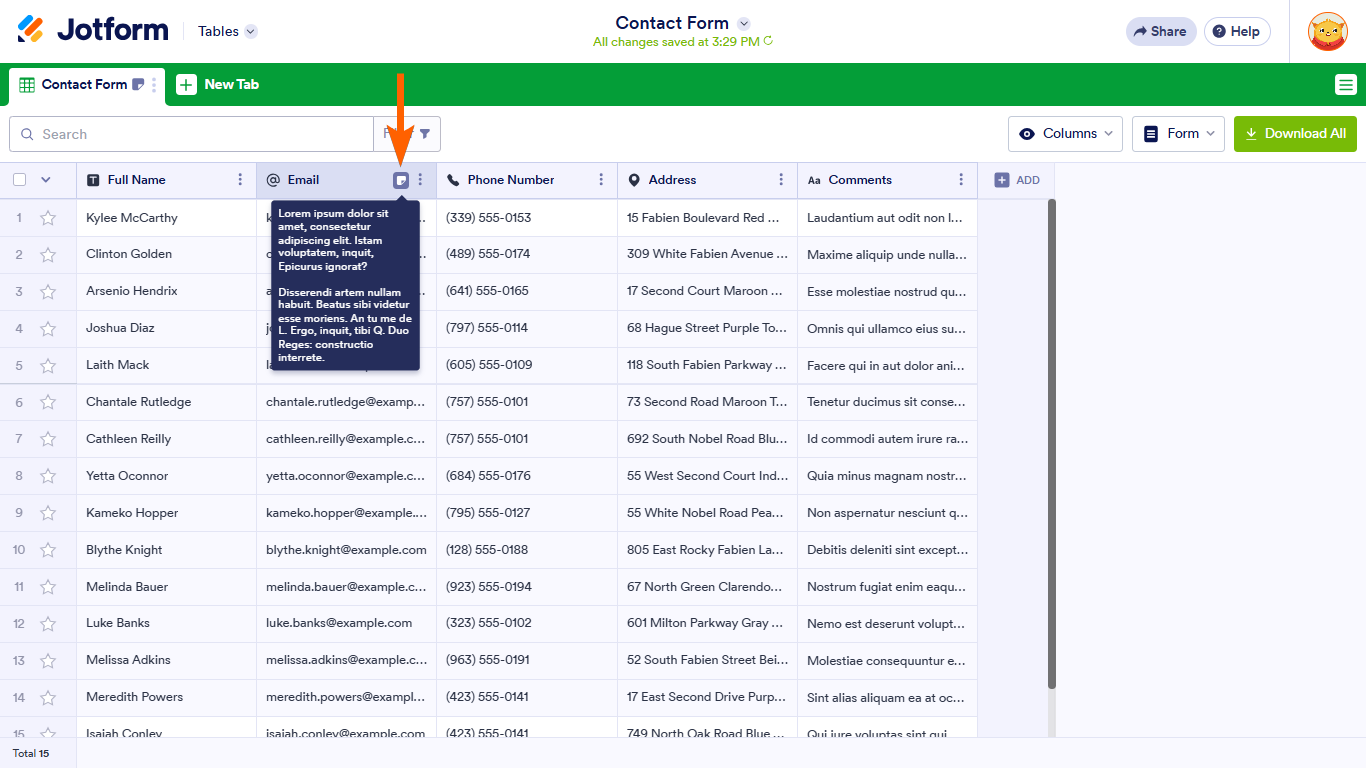
Task: Star row 7 Cathleen Reilly
Action: pyautogui.click(x=47, y=439)
